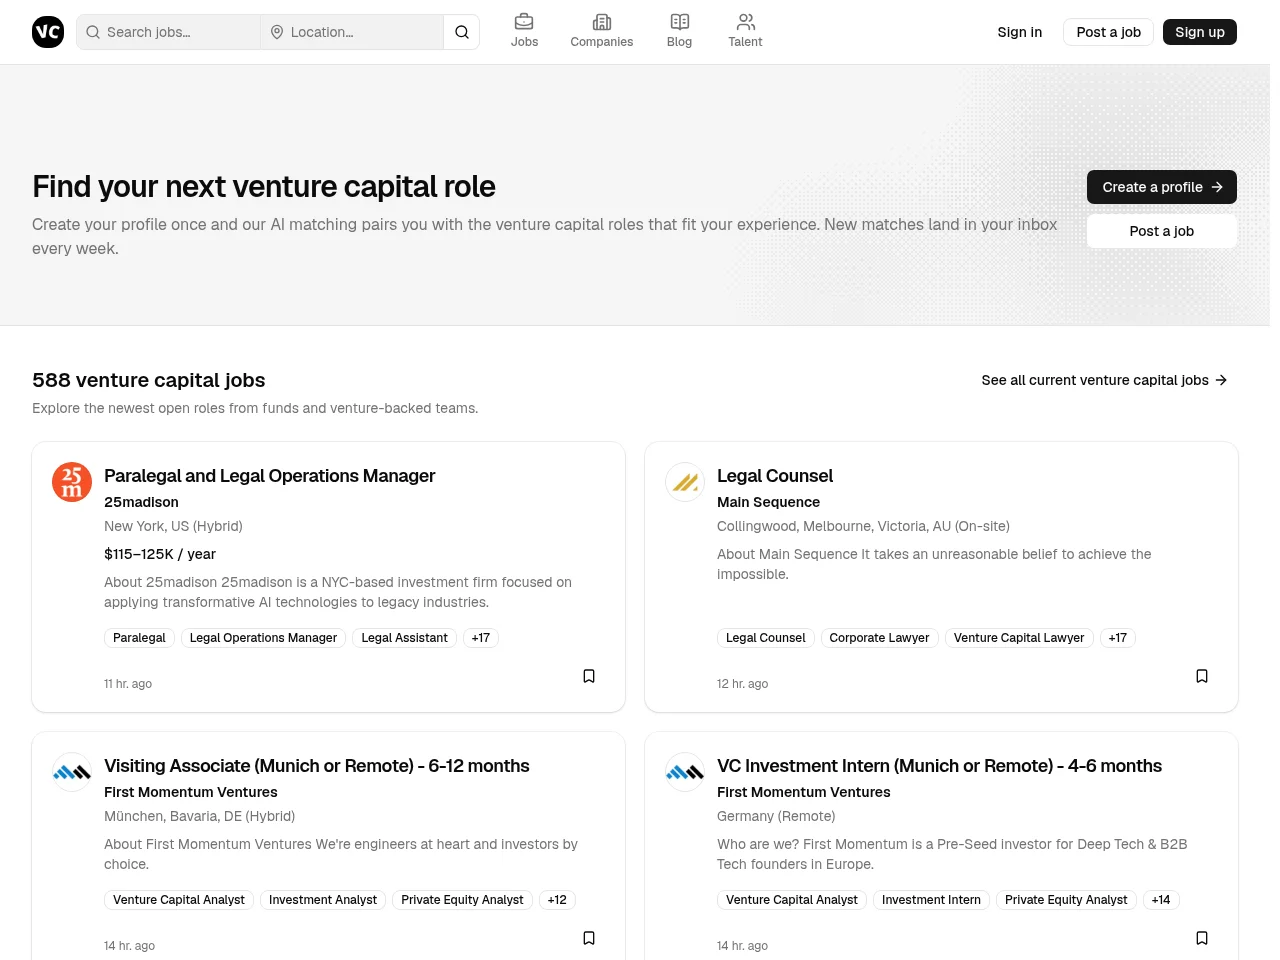Click the search magnifier submit button
Viewport: 1280px width, 960px height.
pos(462,32)
